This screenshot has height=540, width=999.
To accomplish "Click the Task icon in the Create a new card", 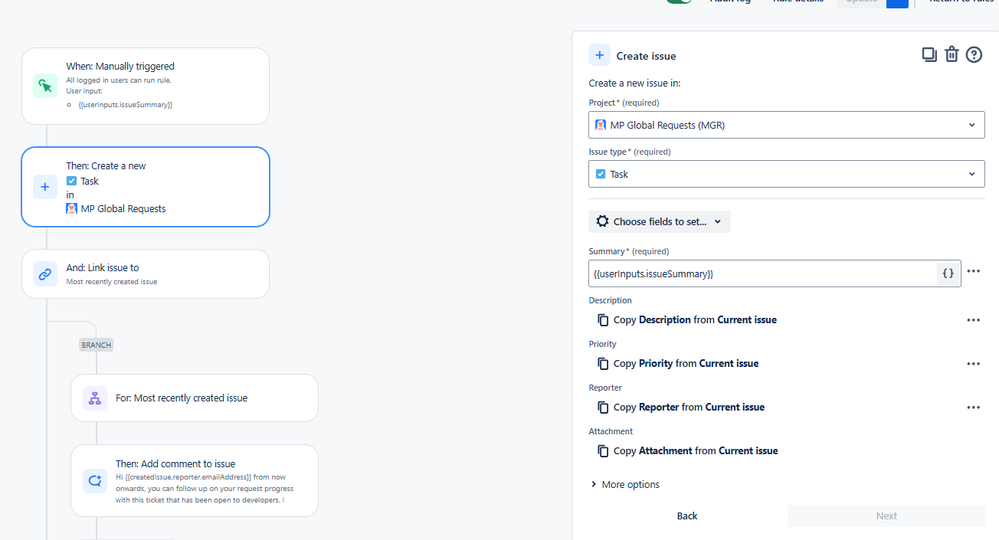I will pos(71,181).
